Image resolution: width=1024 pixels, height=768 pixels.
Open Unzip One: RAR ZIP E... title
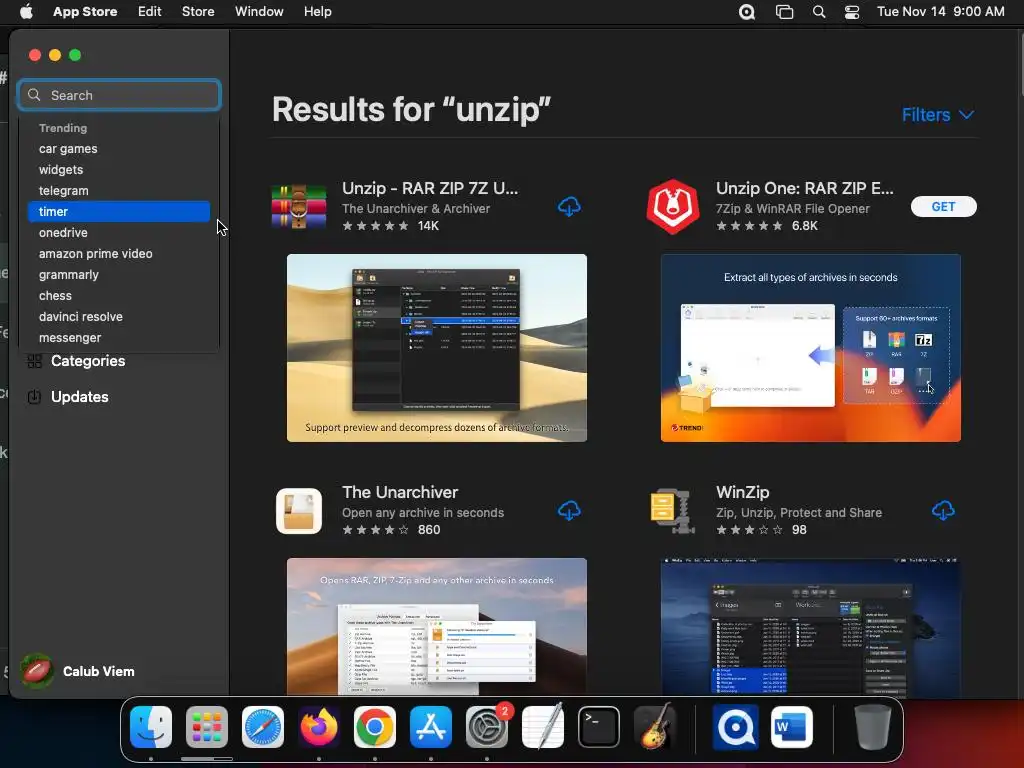pos(805,188)
